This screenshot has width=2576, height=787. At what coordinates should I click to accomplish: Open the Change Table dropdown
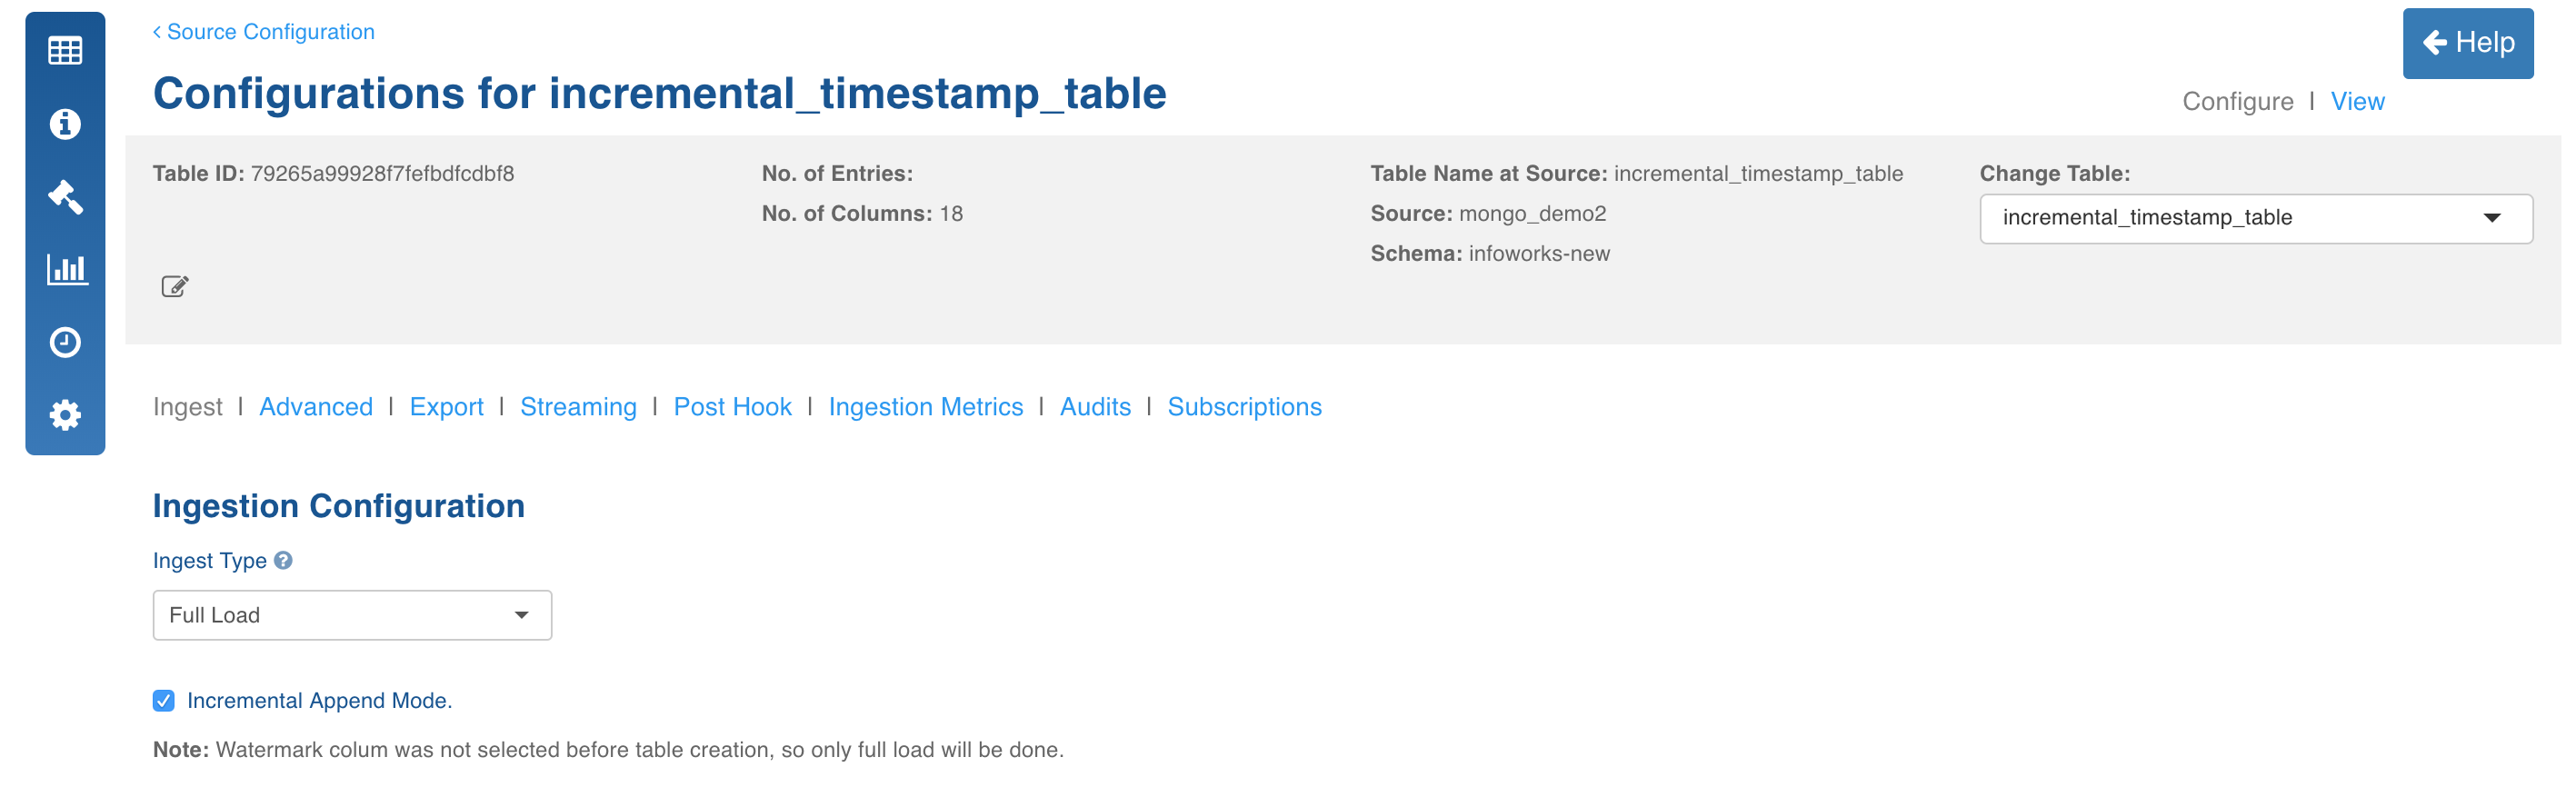[2256, 218]
